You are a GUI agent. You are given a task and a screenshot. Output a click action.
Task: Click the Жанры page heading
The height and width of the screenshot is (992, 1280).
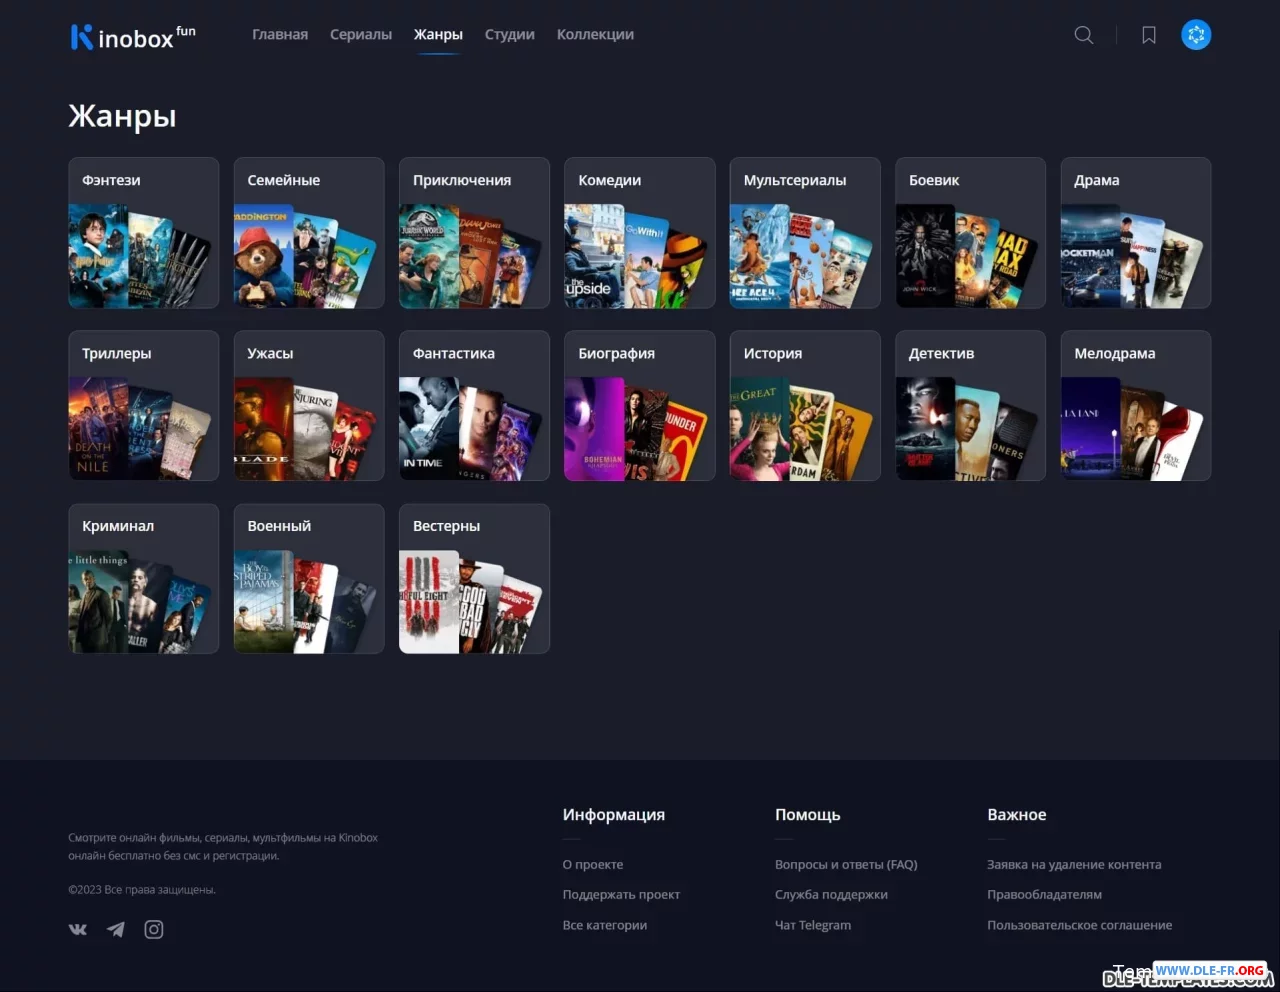[x=122, y=117]
